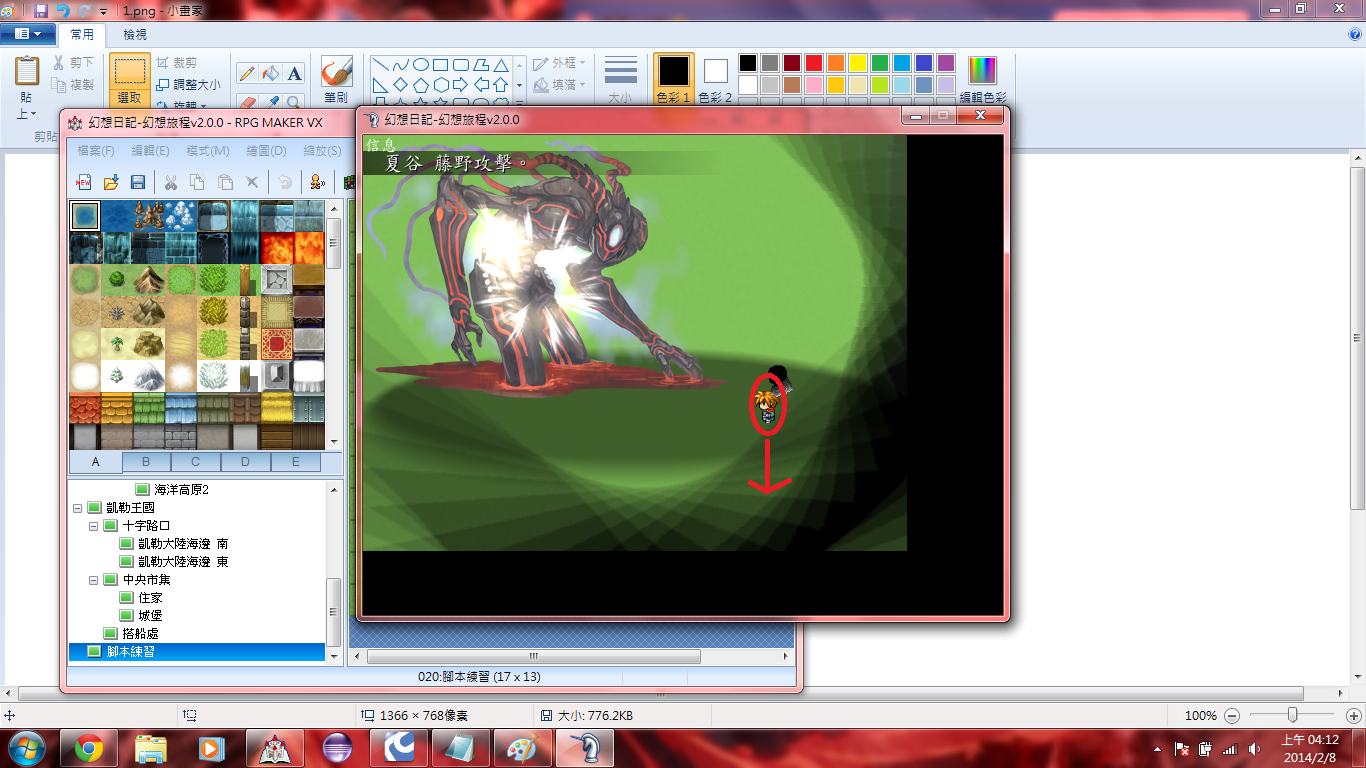Open the Windows Start menu

(26, 748)
